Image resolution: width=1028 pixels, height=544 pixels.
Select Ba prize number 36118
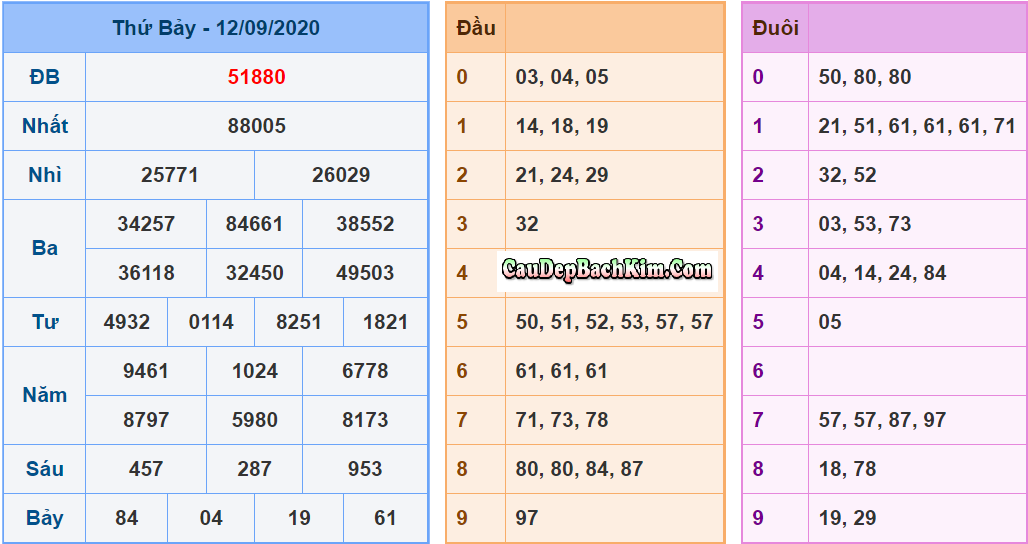pos(146,273)
